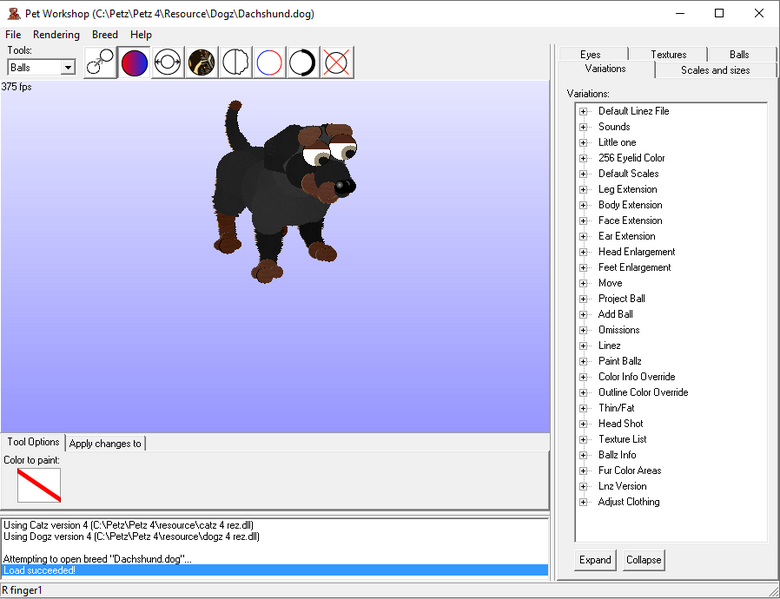
Task: Select the fuzz half-circle tool icon
Action: tap(235, 63)
